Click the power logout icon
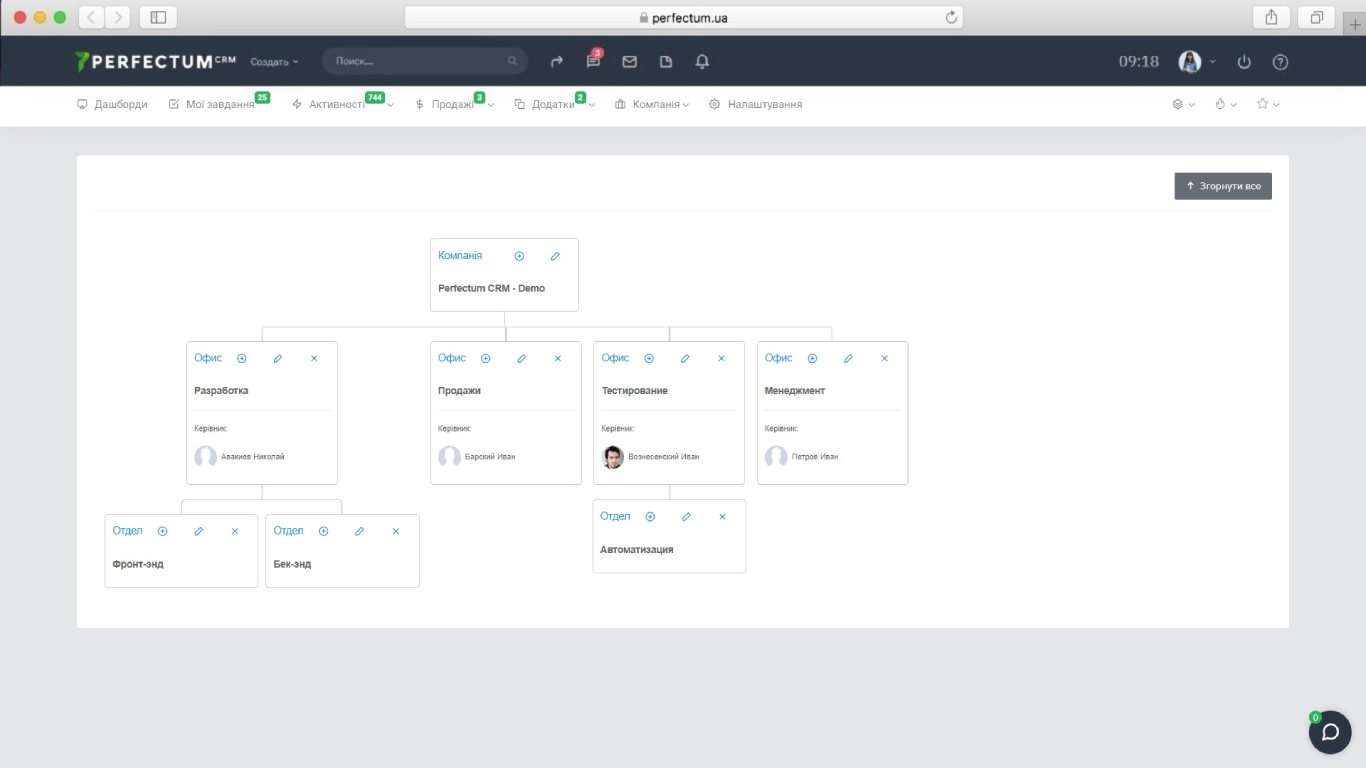The image size is (1366, 768). click(x=1244, y=62)
